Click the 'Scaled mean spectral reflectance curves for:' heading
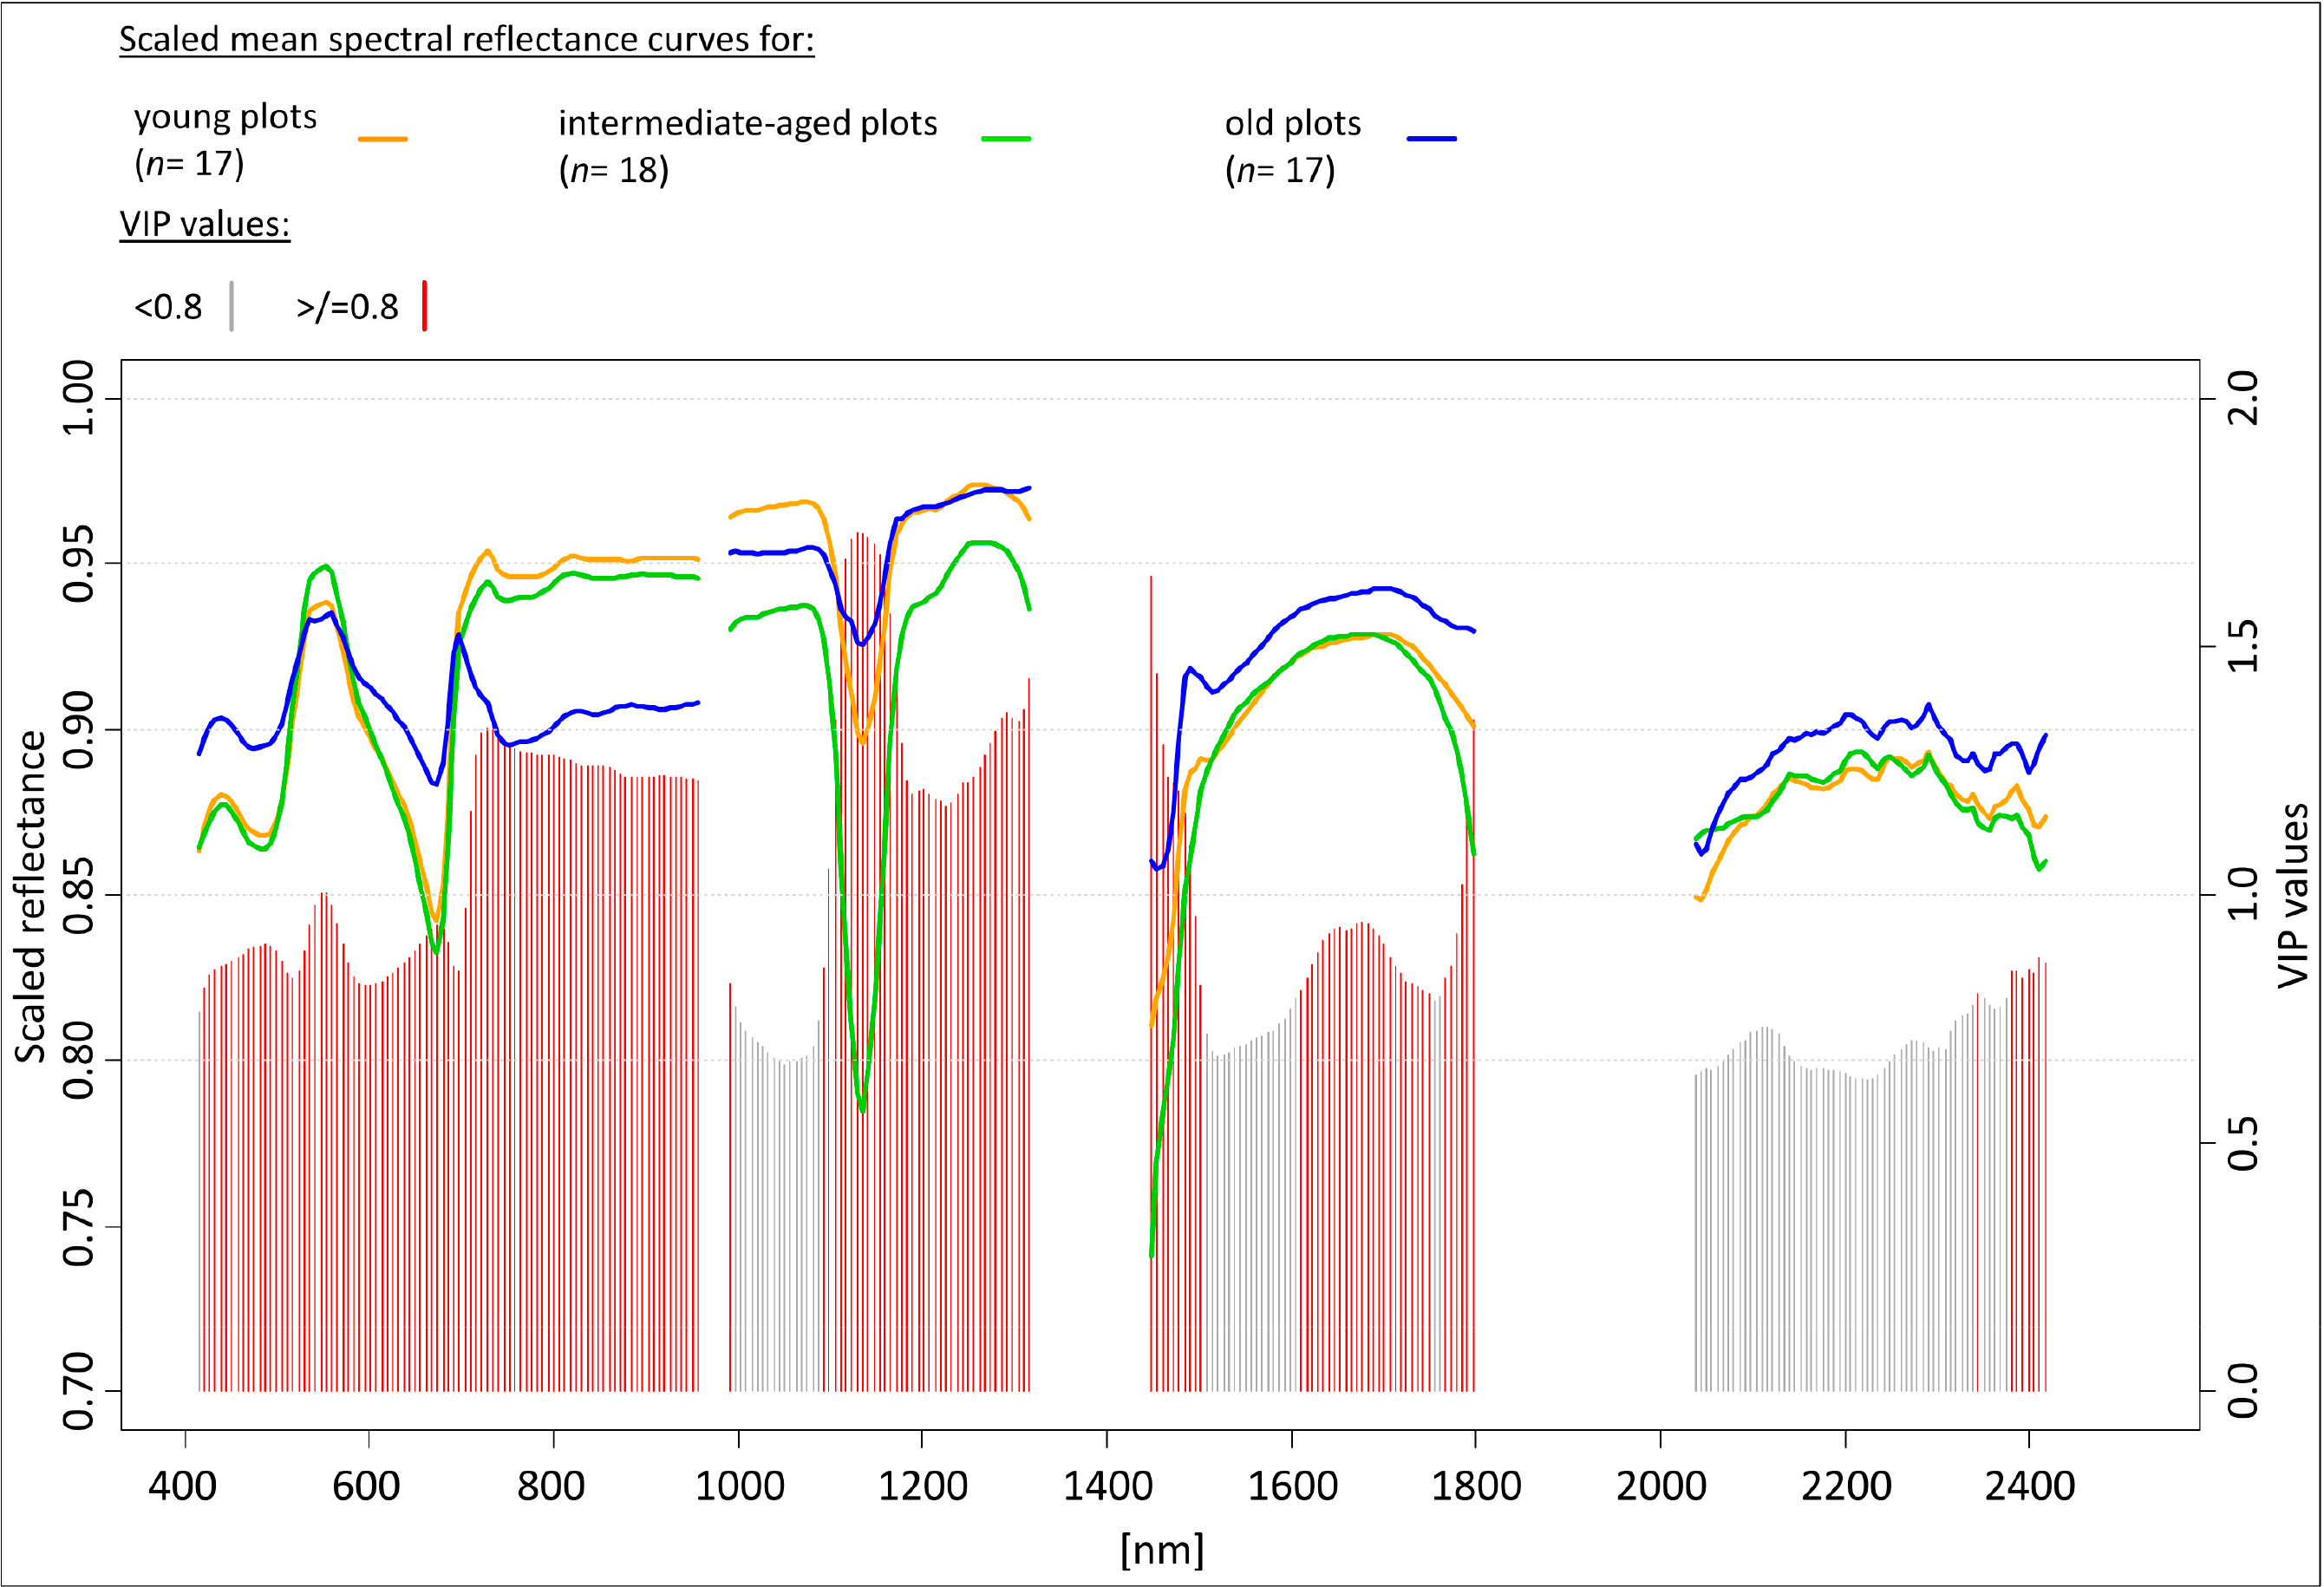 (466, 40)
